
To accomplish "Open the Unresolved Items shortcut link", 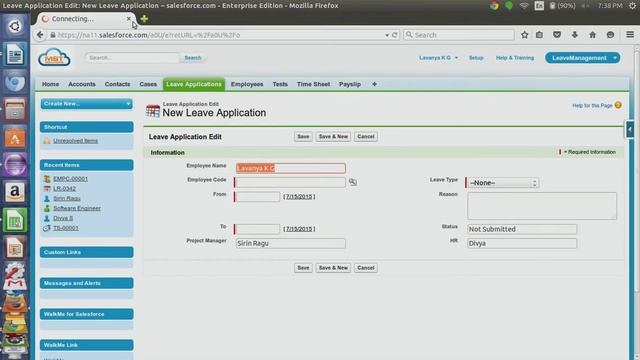I will click(76, 141).
